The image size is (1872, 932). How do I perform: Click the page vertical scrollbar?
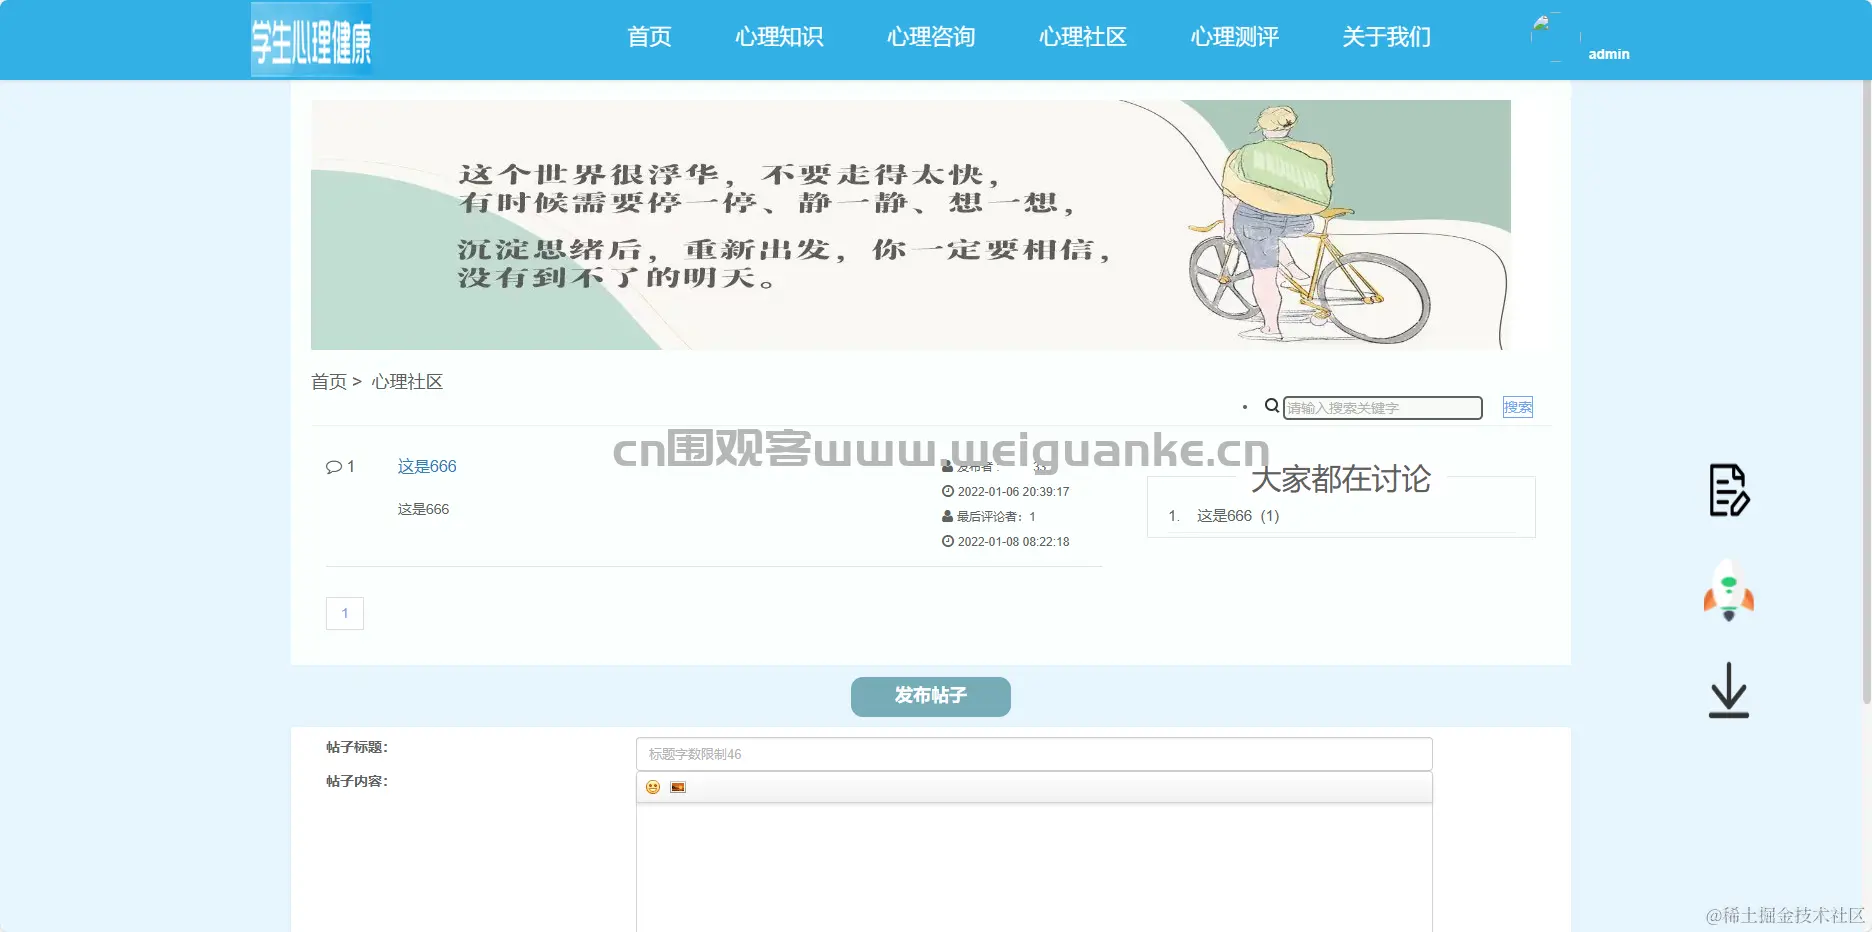1866,390
